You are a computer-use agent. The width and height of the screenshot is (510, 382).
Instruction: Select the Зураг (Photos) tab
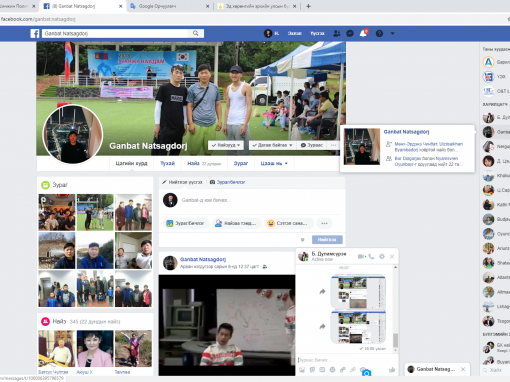click(x=241, y=163)
